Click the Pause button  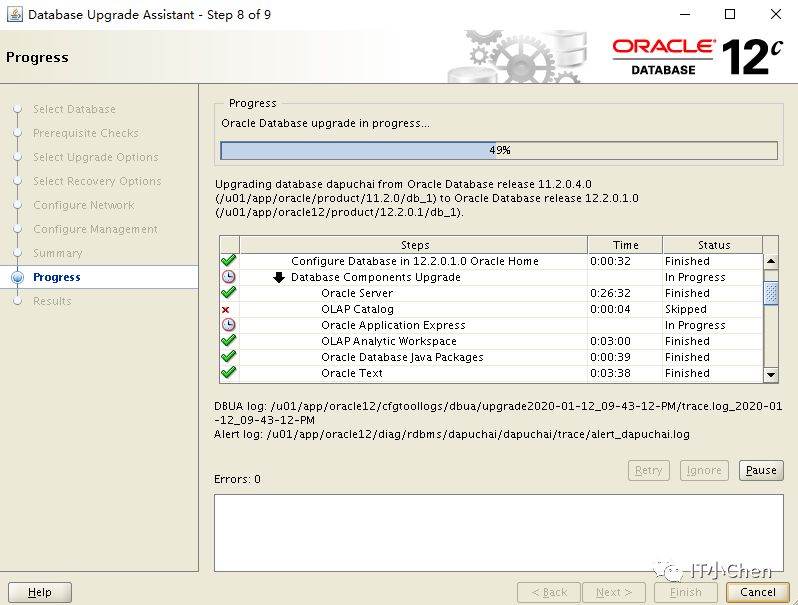click(761, 470)
